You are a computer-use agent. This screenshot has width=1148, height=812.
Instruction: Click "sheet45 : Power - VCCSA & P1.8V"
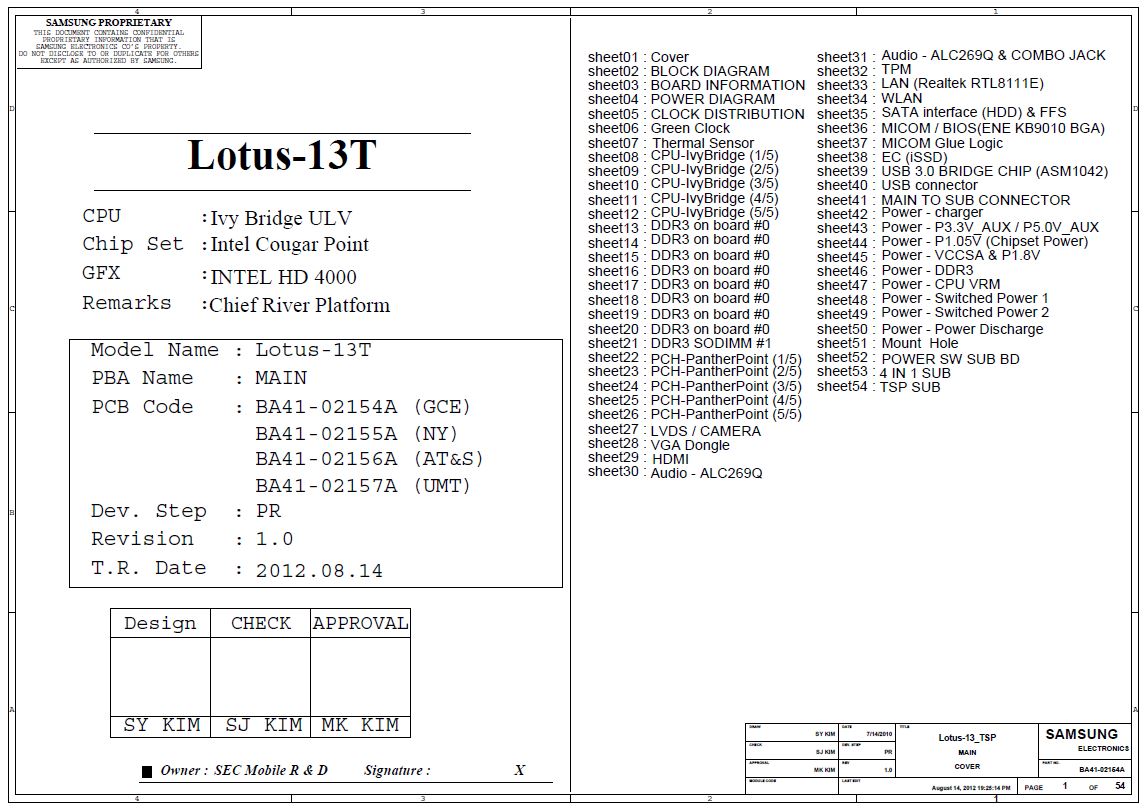[928, 256]
